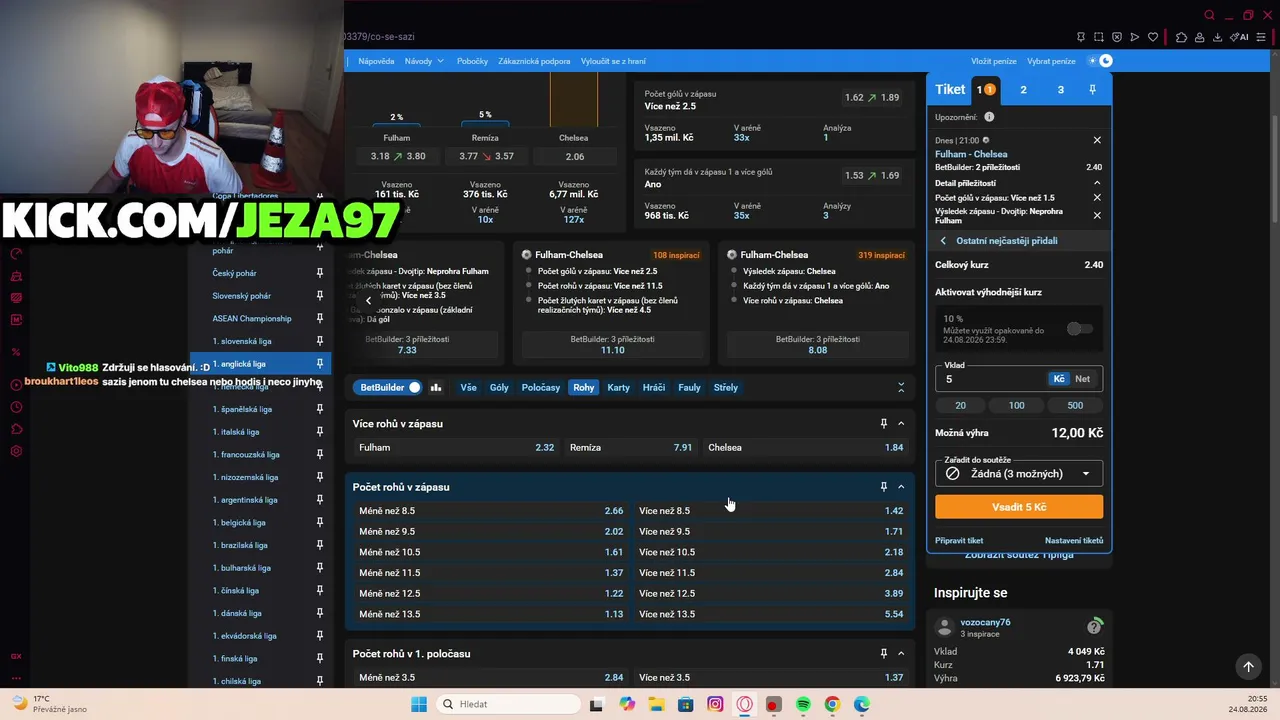The image size is (1280, 720).
Task: Collapse the Počet rohů v zápasu section
Action: [x=901, y=487]
